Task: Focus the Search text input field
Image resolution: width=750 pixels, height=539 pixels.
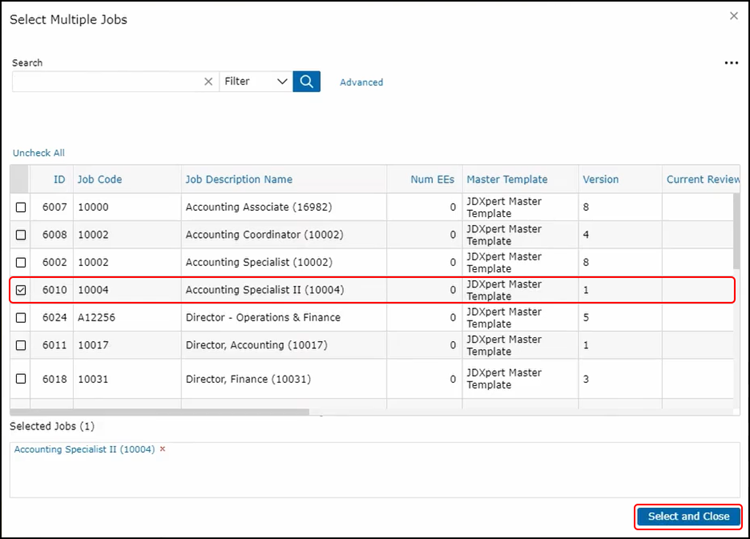Action: pos(105,82)
